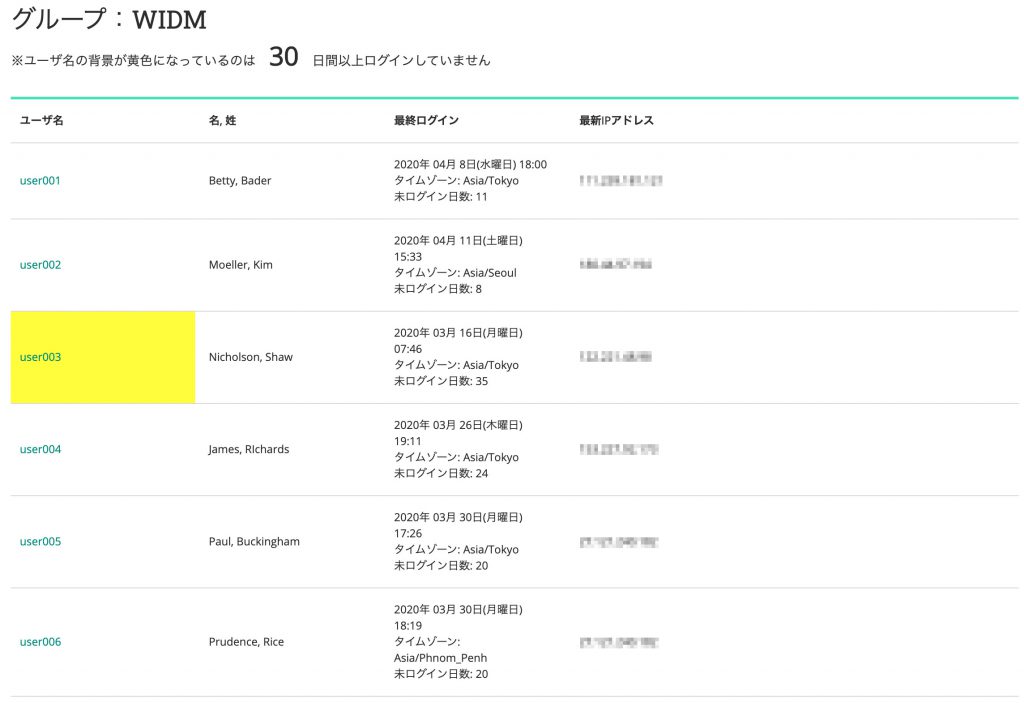Click the 名, 姓 column header
Screen dimensions: 1024x703
(x=222, y=121)
